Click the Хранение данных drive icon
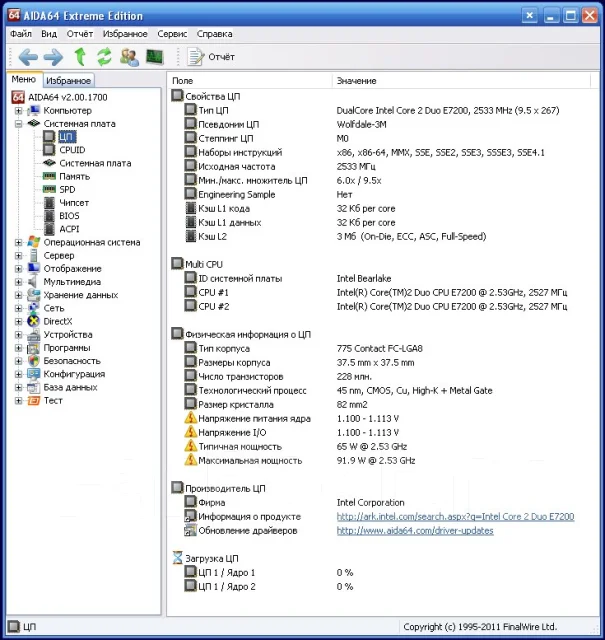This screenshot has height=640, width=605. click(33, 295)
